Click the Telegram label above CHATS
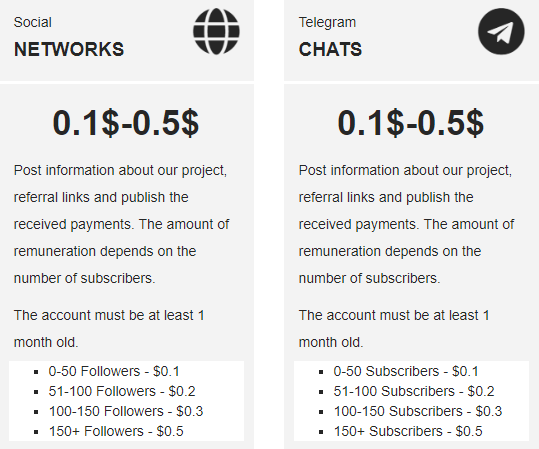The width and height of the screenshot is (539, 449). coord(327,22)
